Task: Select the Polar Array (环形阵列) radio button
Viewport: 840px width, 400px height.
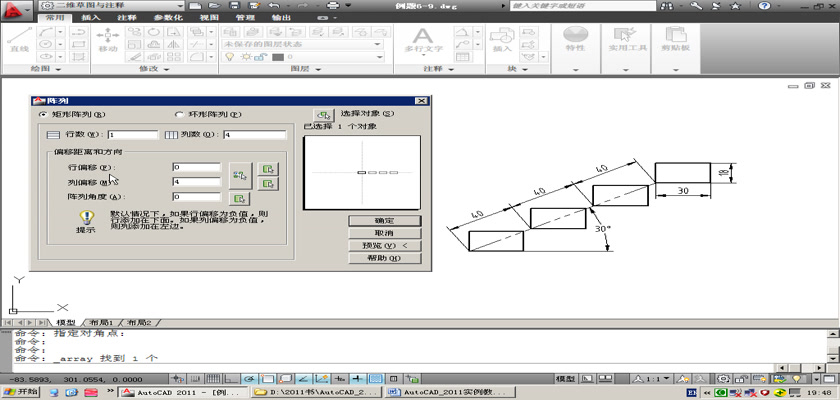Action: click(179, 115)
